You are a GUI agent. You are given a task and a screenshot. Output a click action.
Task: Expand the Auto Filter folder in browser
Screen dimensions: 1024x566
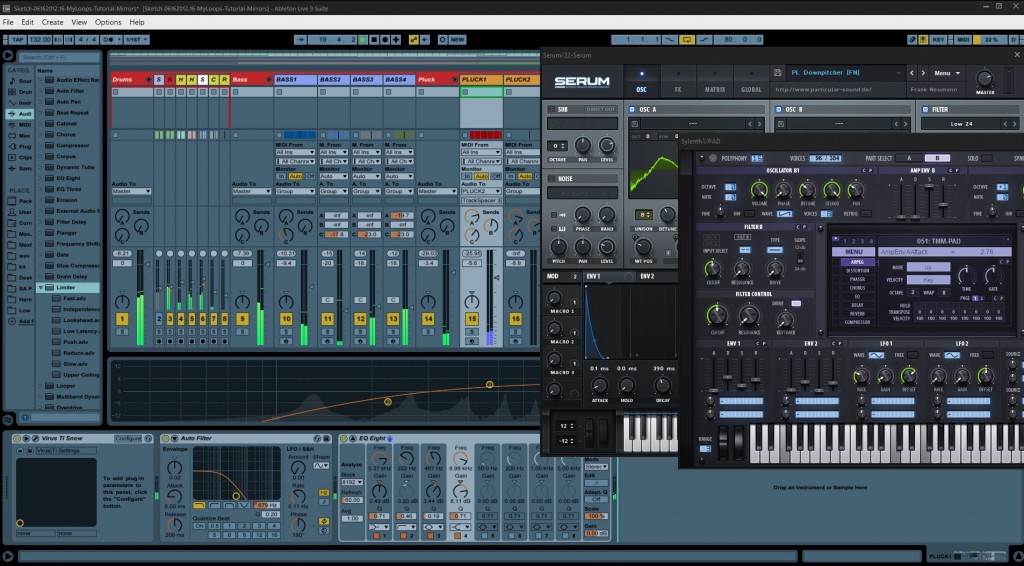pos(40,91)
